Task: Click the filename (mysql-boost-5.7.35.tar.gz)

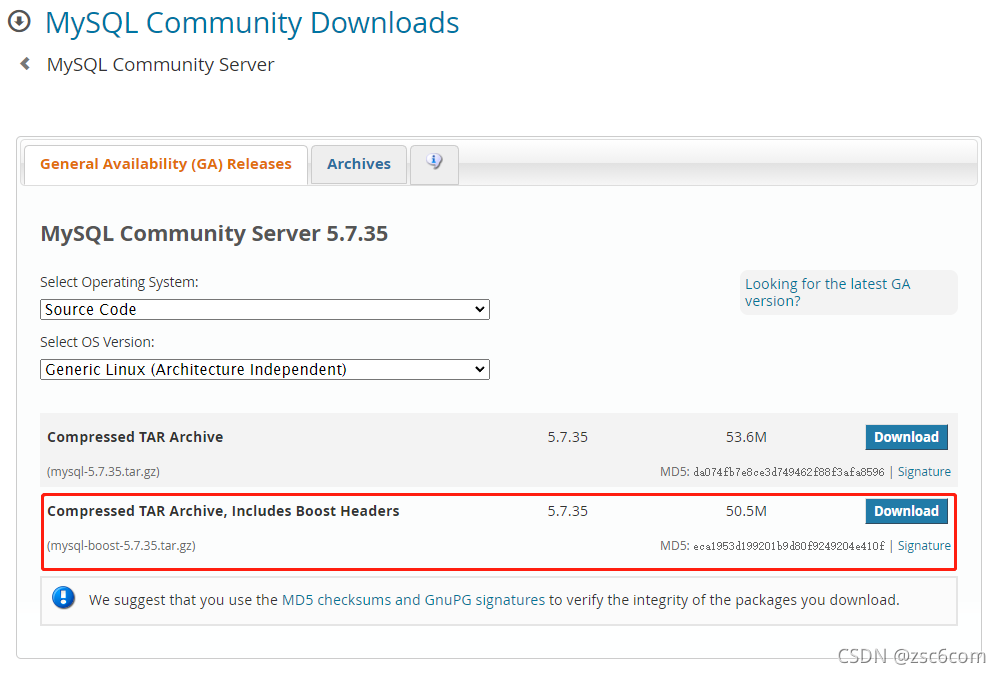Action: 121,546
